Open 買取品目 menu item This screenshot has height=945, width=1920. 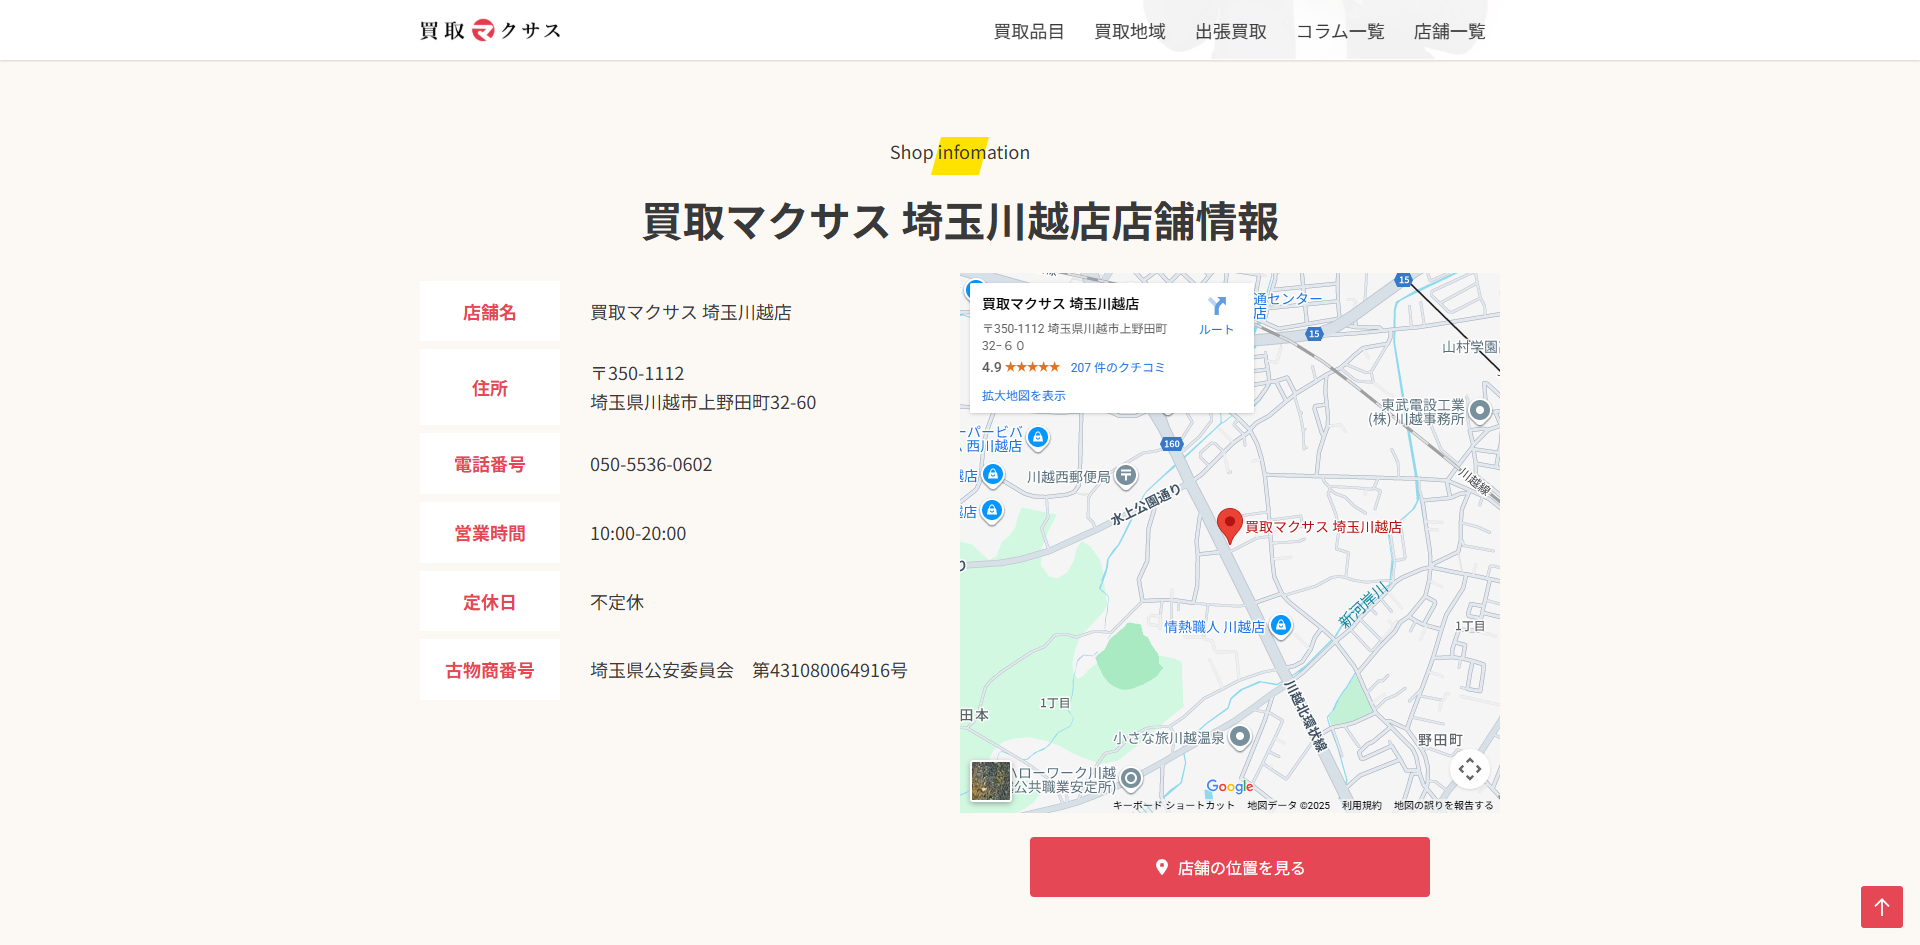coord(1028,32)
